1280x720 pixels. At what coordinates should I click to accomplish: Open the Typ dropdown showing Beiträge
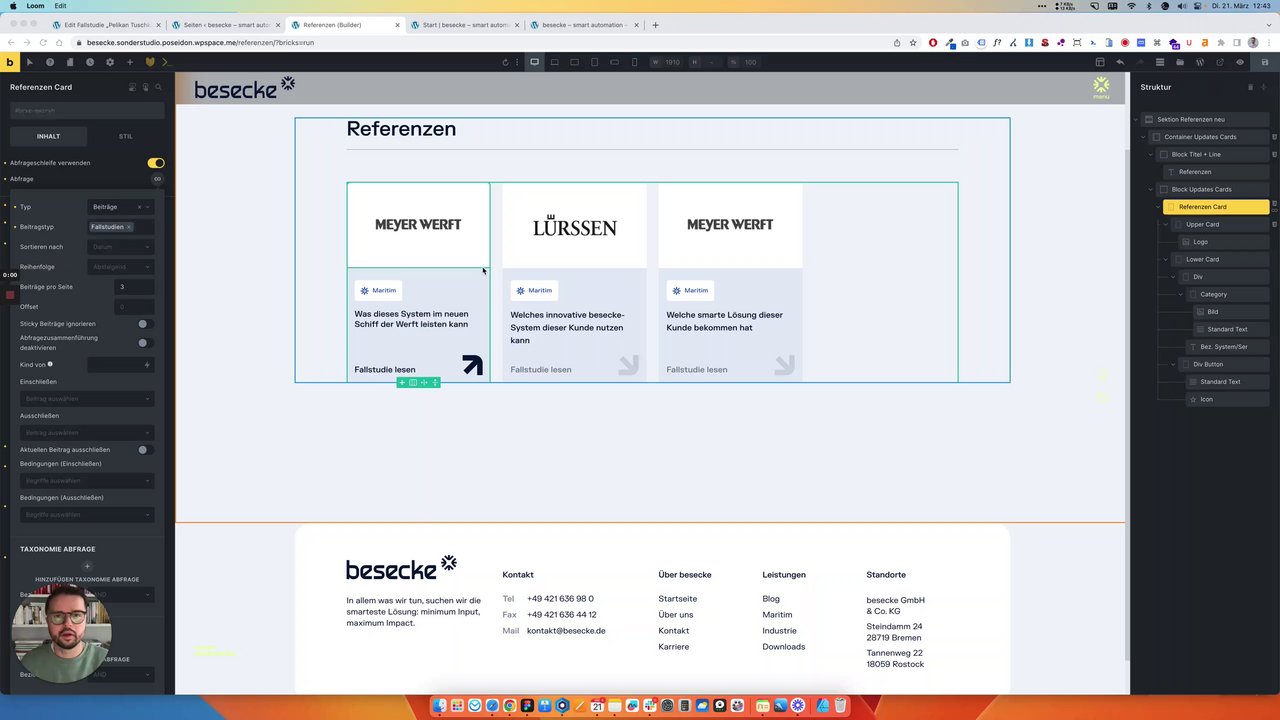click(x=121, y=207)
